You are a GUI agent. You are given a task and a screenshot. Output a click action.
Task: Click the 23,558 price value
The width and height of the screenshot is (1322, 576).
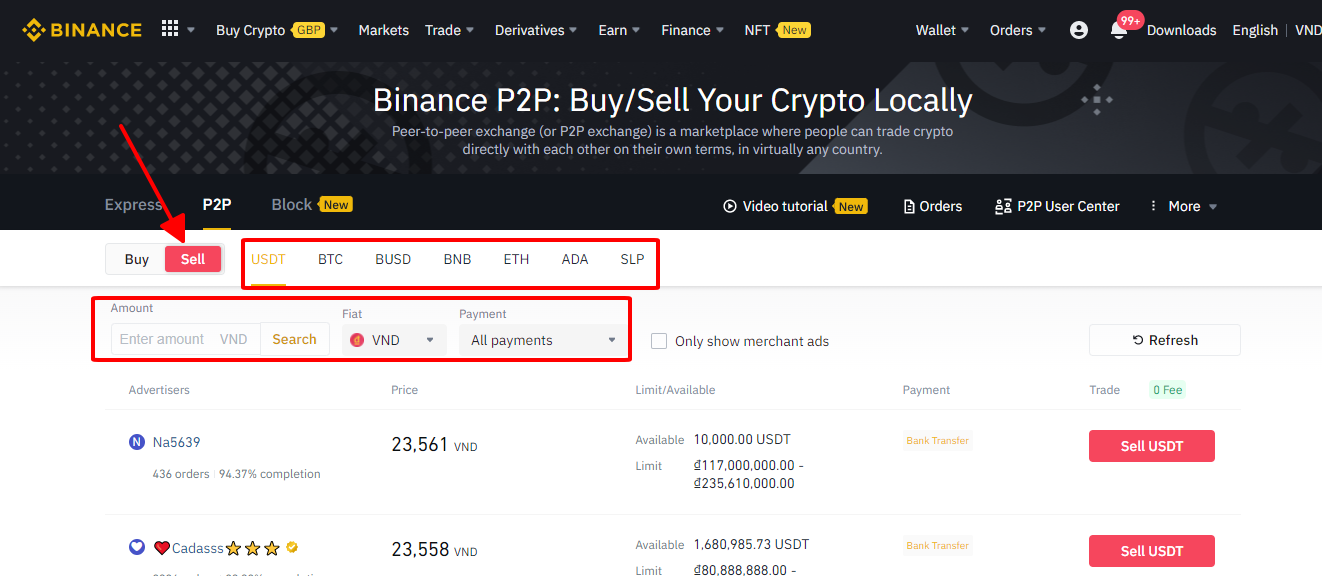coord(420,550)
